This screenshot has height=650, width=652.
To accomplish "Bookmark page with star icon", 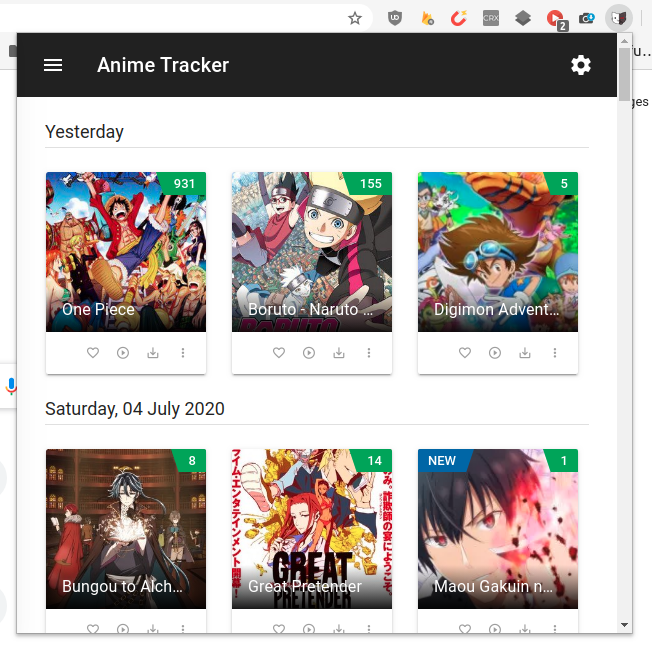I will click(x=355, y=18).
